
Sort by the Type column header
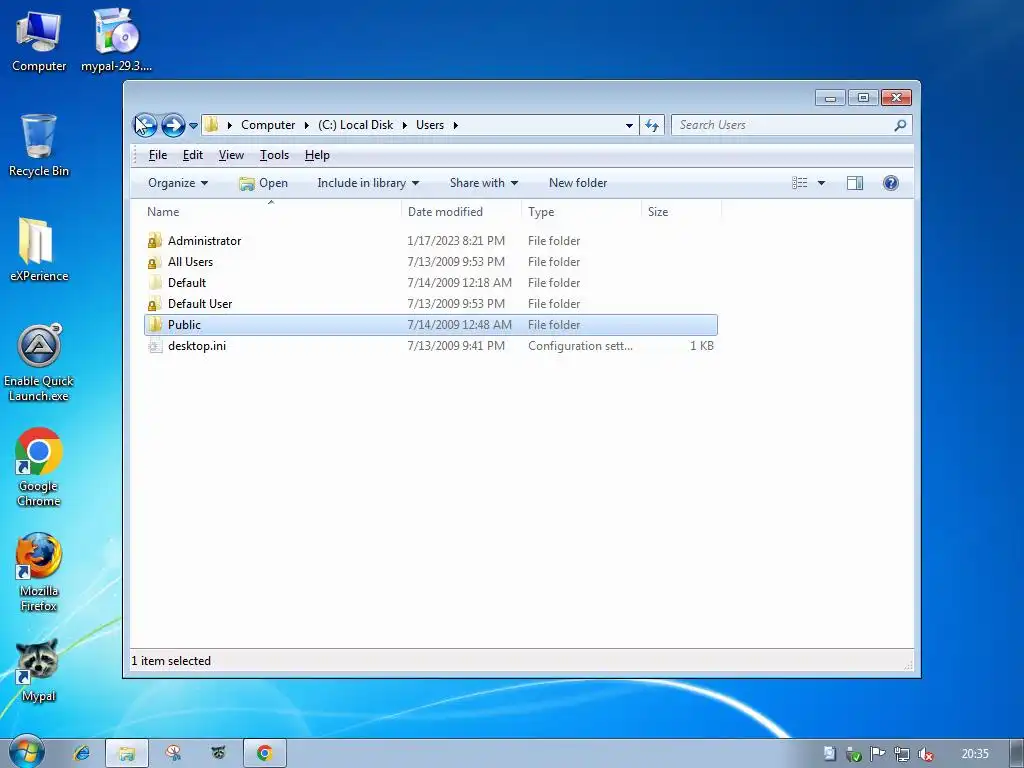click(x=581, y=212)
